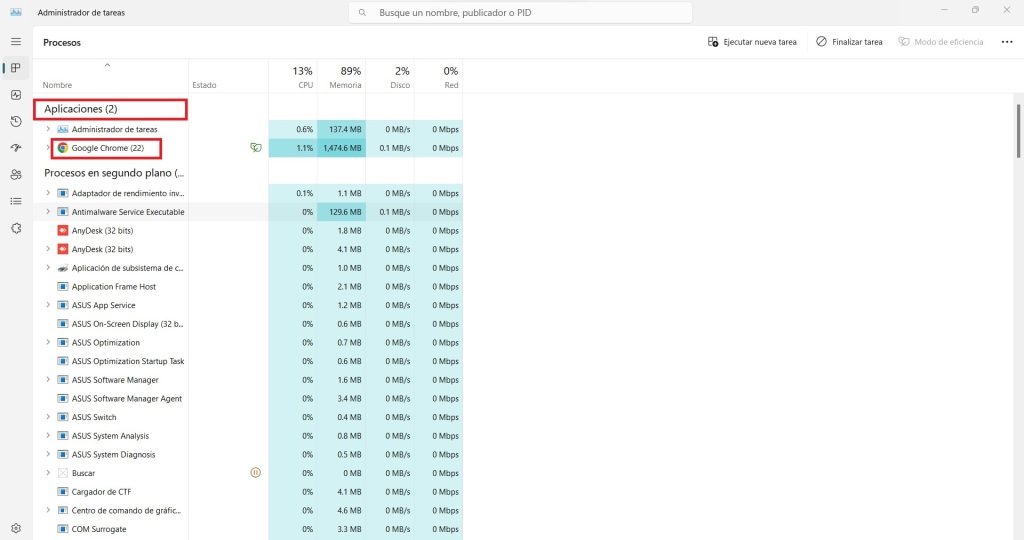
Task: Click the Buscar process icon
Action: click(x=63, y=473)
